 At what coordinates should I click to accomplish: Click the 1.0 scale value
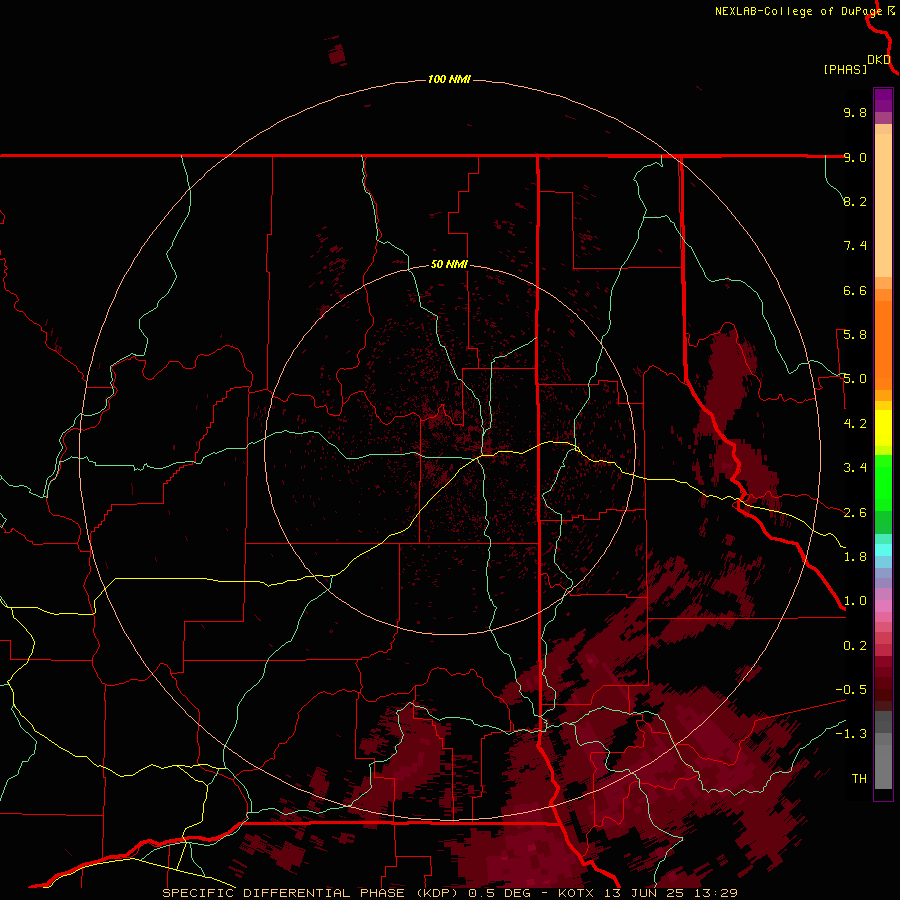coord(855,601)
